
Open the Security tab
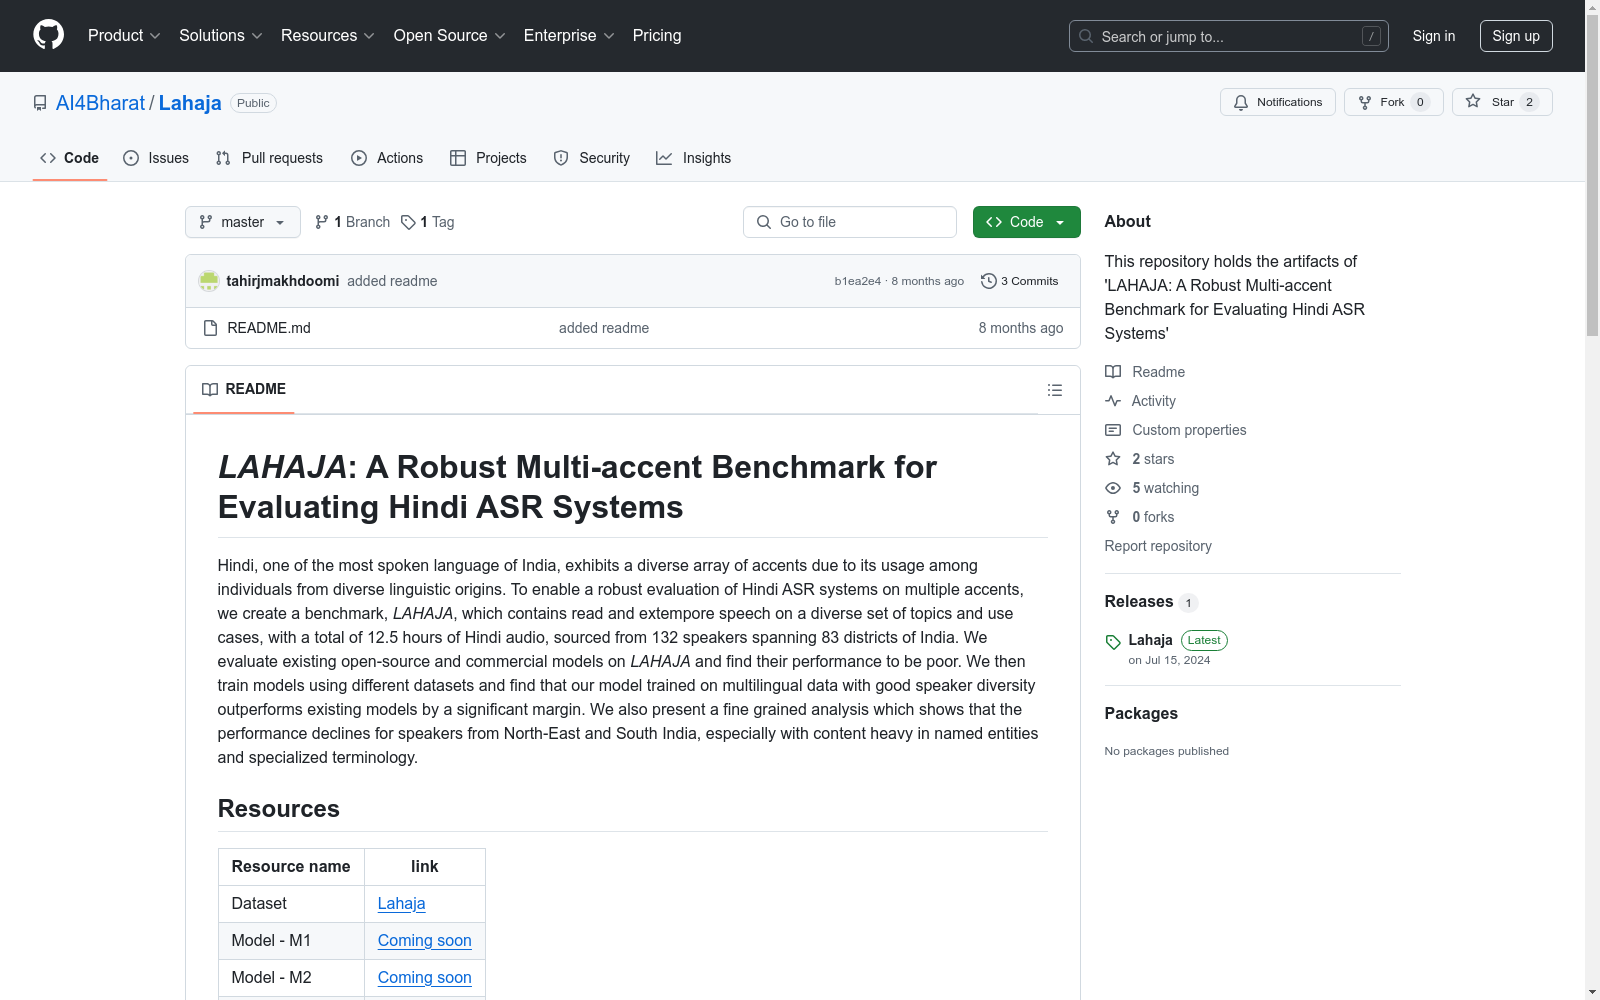pos(592,158)
